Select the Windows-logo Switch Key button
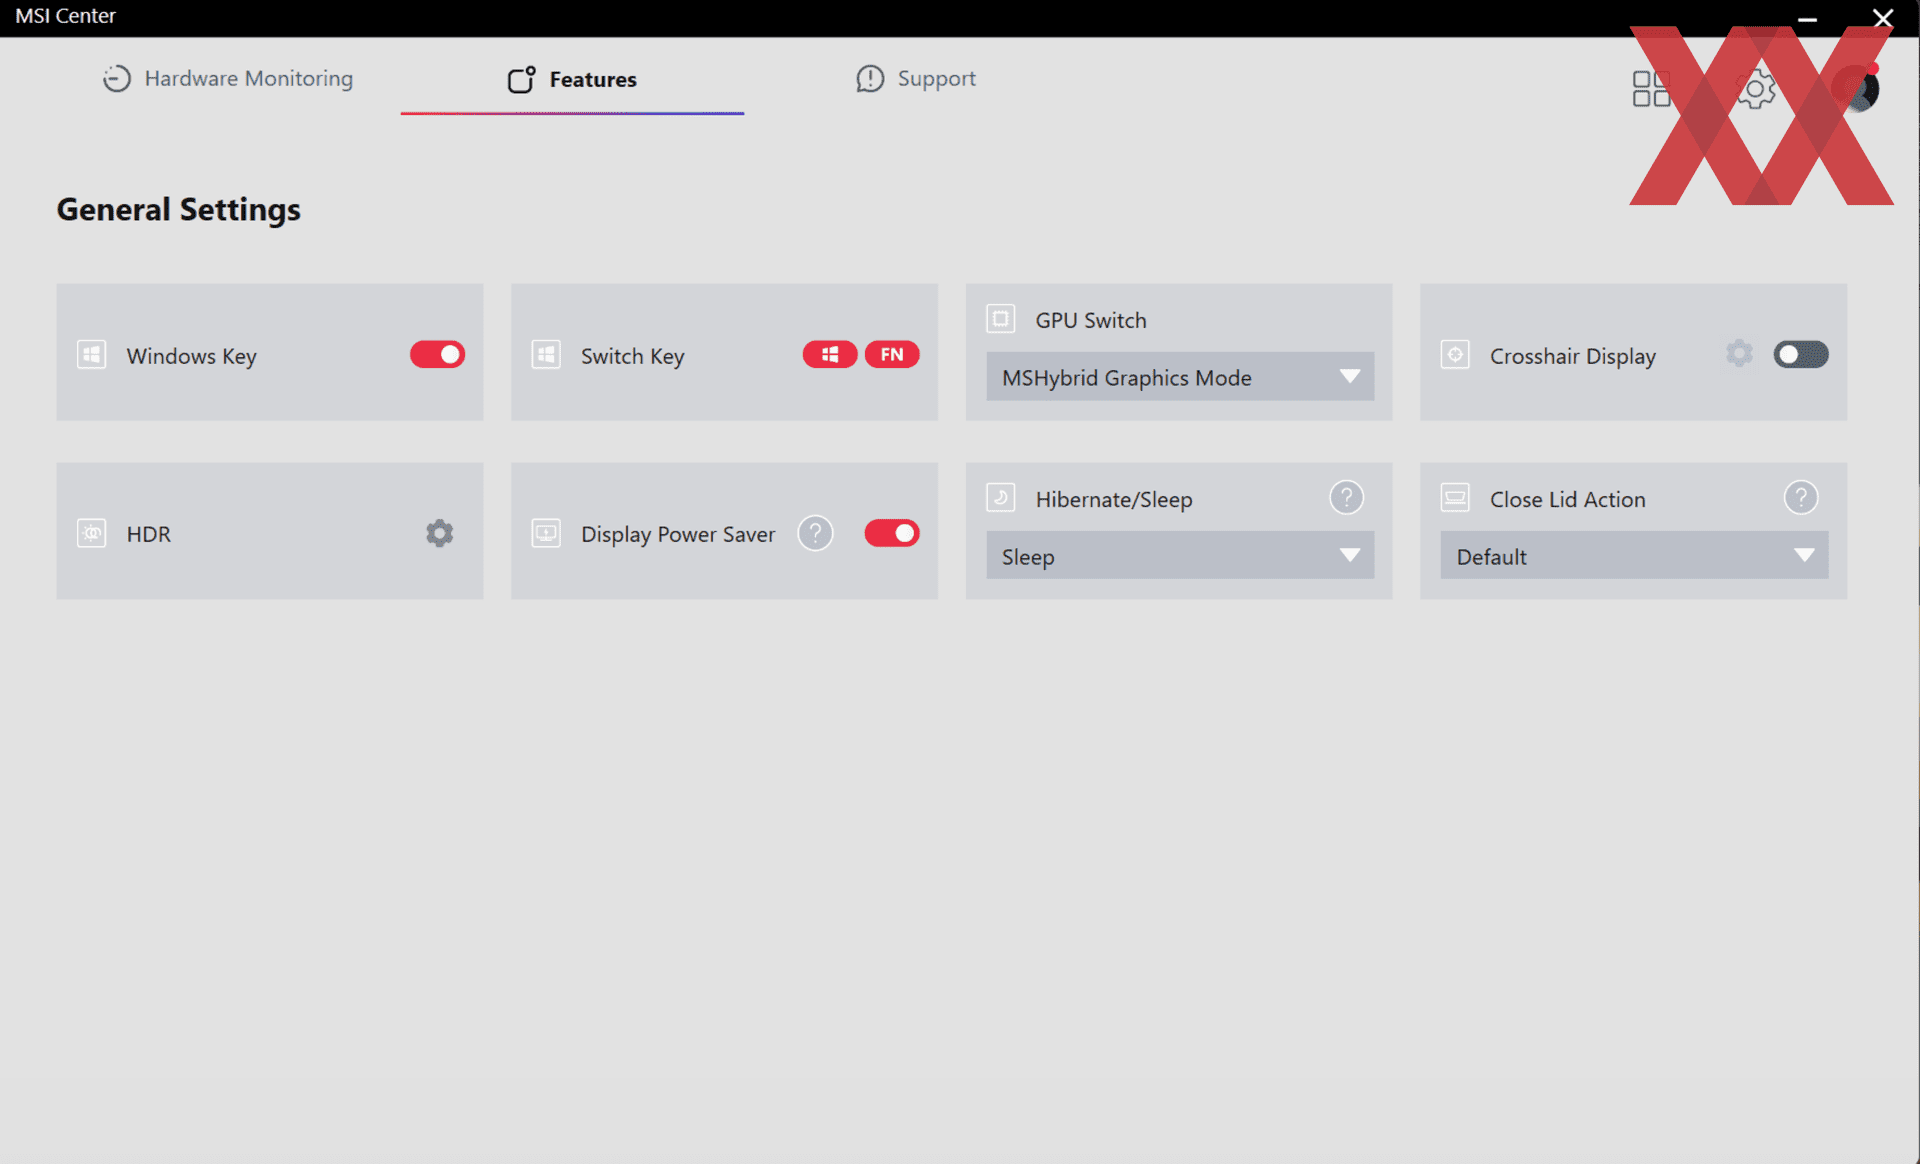Viewport: 1920px width, 1164px height. point(829,354)
